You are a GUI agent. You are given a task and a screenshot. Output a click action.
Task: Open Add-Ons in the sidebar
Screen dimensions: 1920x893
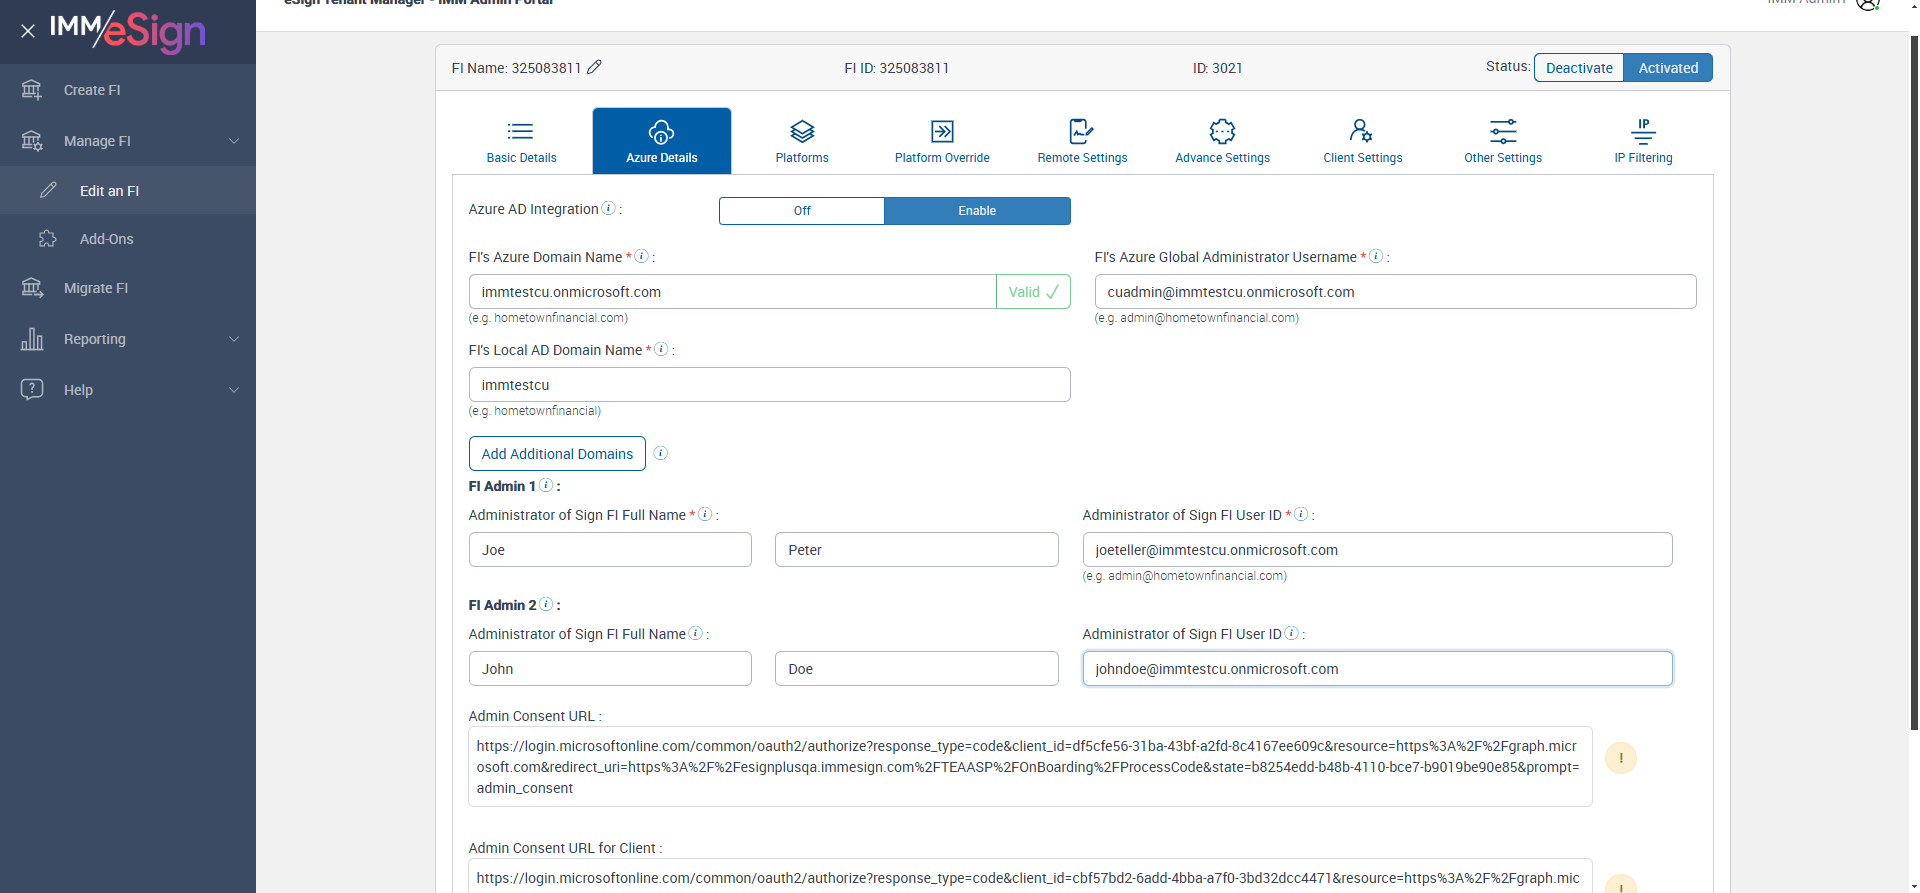pyautogui.click(x=128, y=239)
